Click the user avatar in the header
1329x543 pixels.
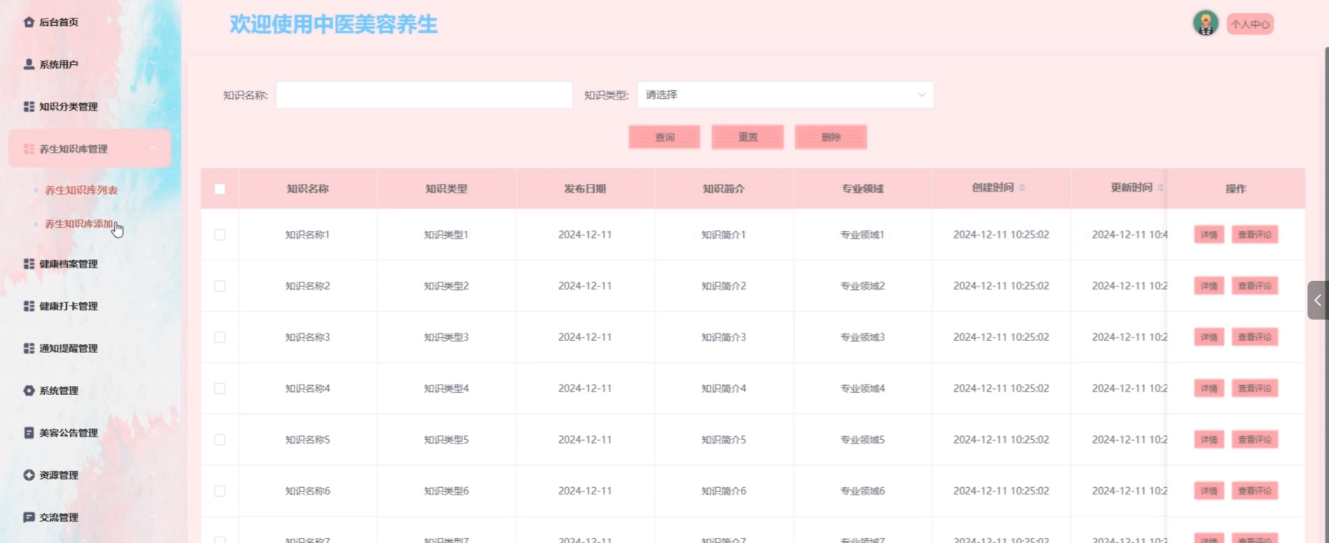coord(1206,23)
